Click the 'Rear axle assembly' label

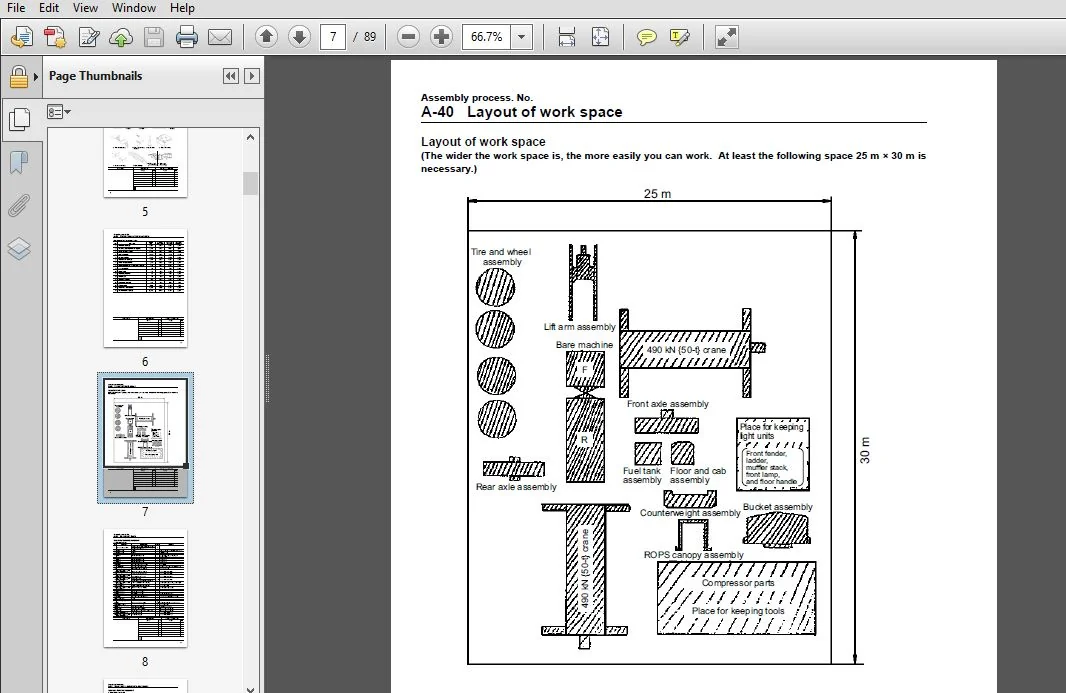[516, 487]
